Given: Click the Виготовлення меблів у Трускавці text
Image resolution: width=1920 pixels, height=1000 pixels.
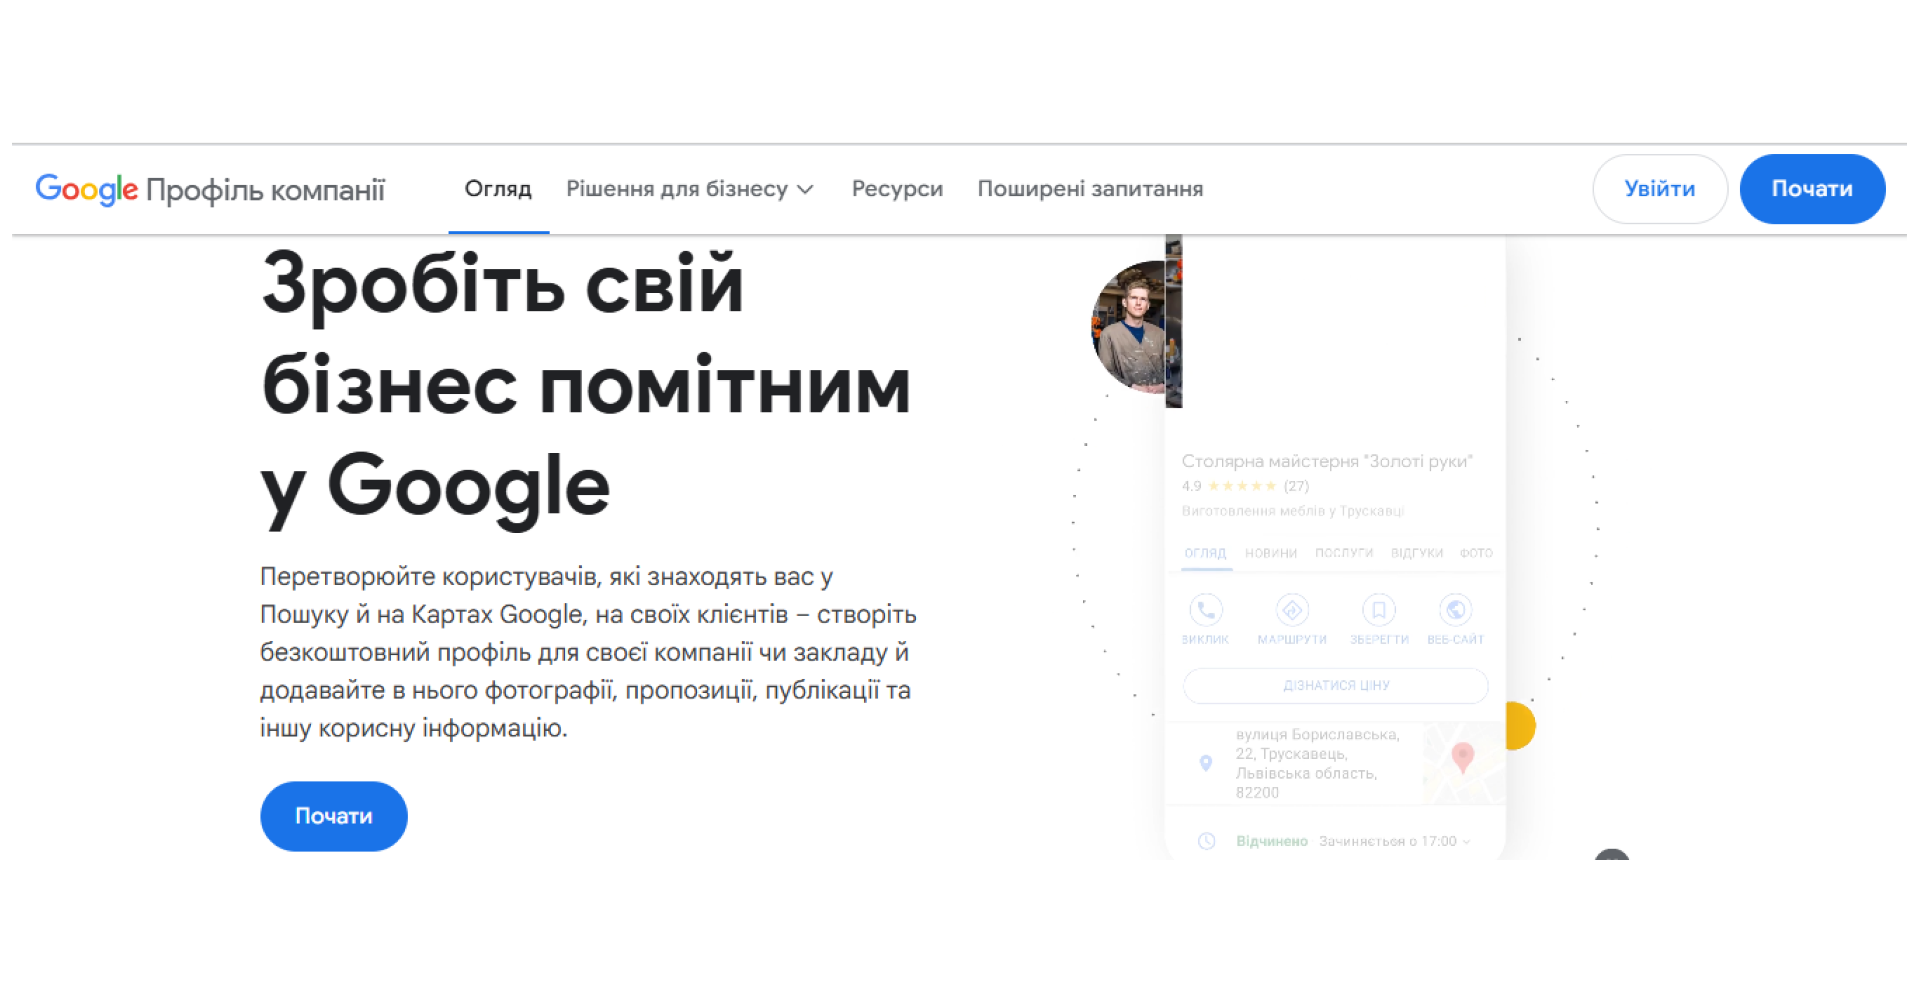Looking at the screenshot, I should [x=1293, y=511].
